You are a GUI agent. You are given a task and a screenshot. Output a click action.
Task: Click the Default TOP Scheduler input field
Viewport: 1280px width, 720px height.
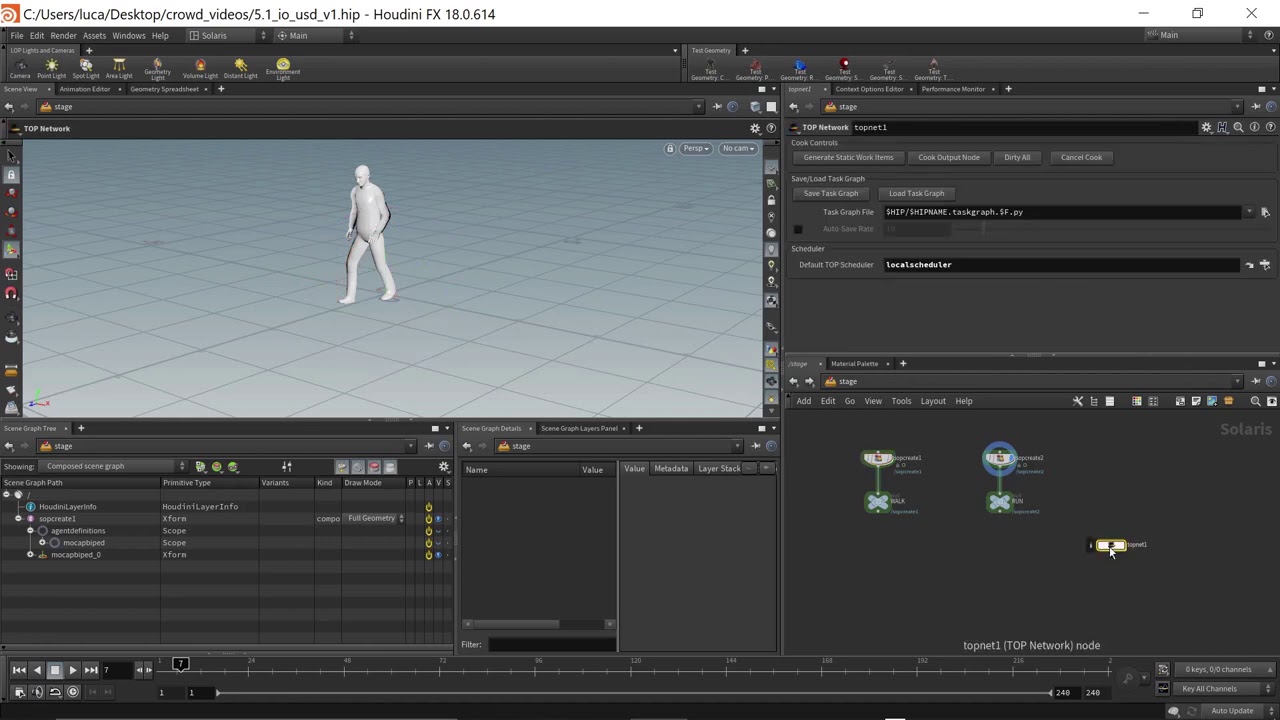(1060, 265)
